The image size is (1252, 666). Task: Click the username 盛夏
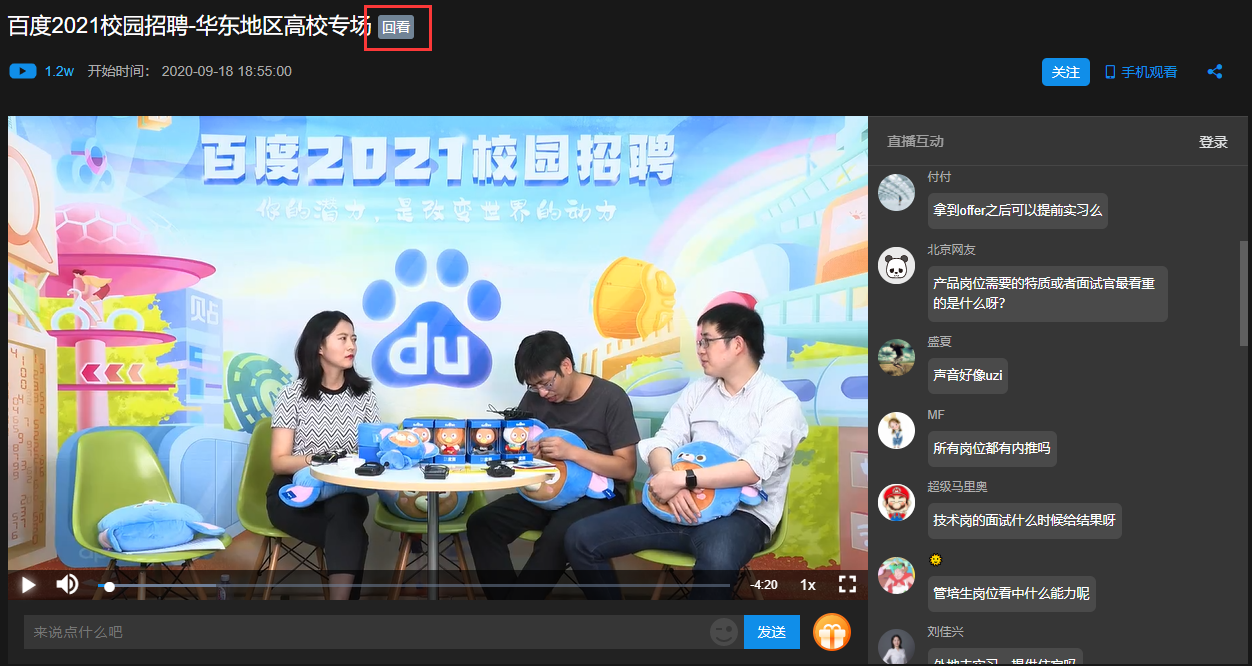[939, 342]
